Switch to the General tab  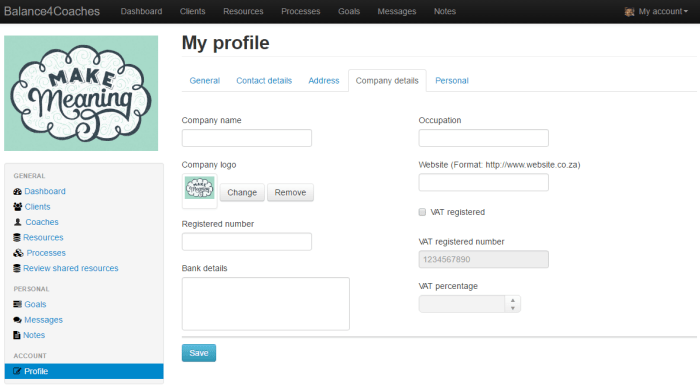204,81
